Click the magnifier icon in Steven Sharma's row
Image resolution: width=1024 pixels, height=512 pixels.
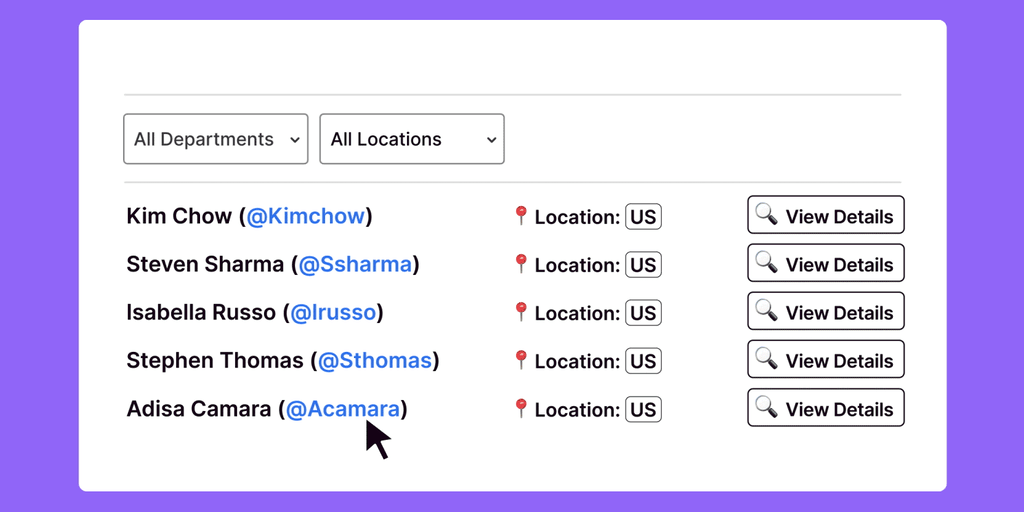pyautogui.click(x=766, y=263)
